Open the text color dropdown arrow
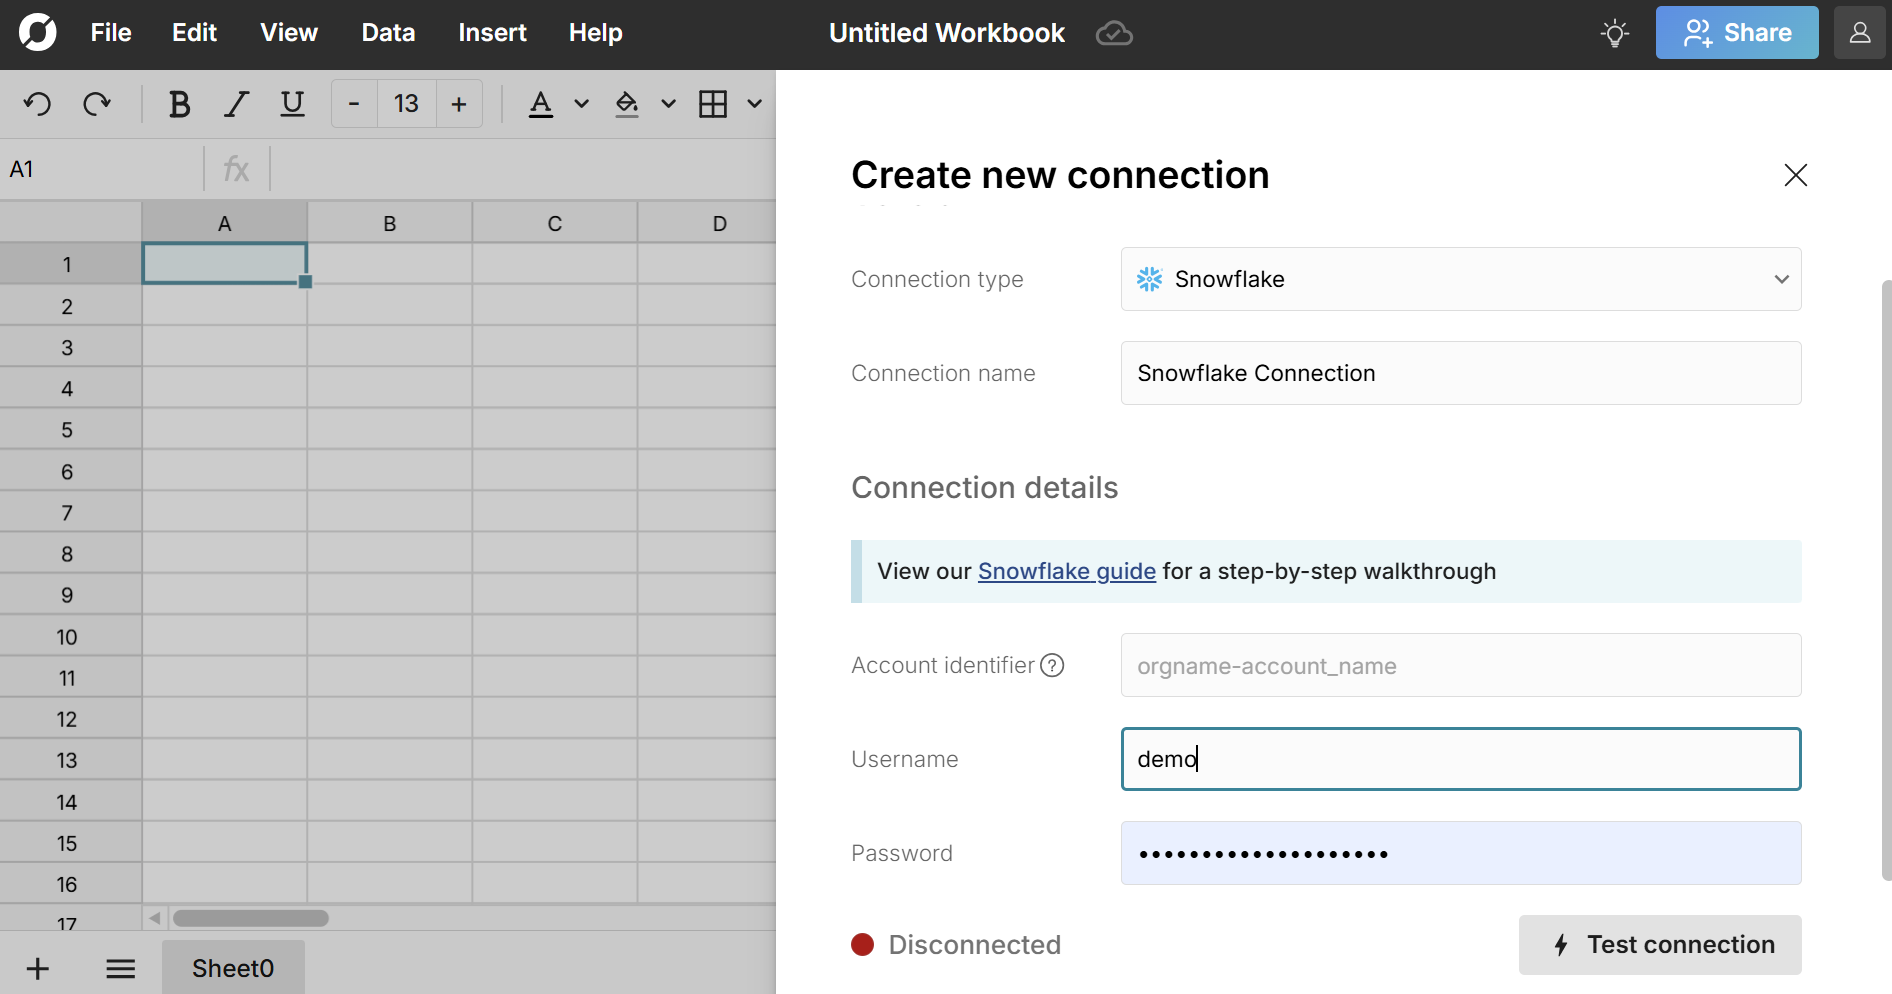 581,104
